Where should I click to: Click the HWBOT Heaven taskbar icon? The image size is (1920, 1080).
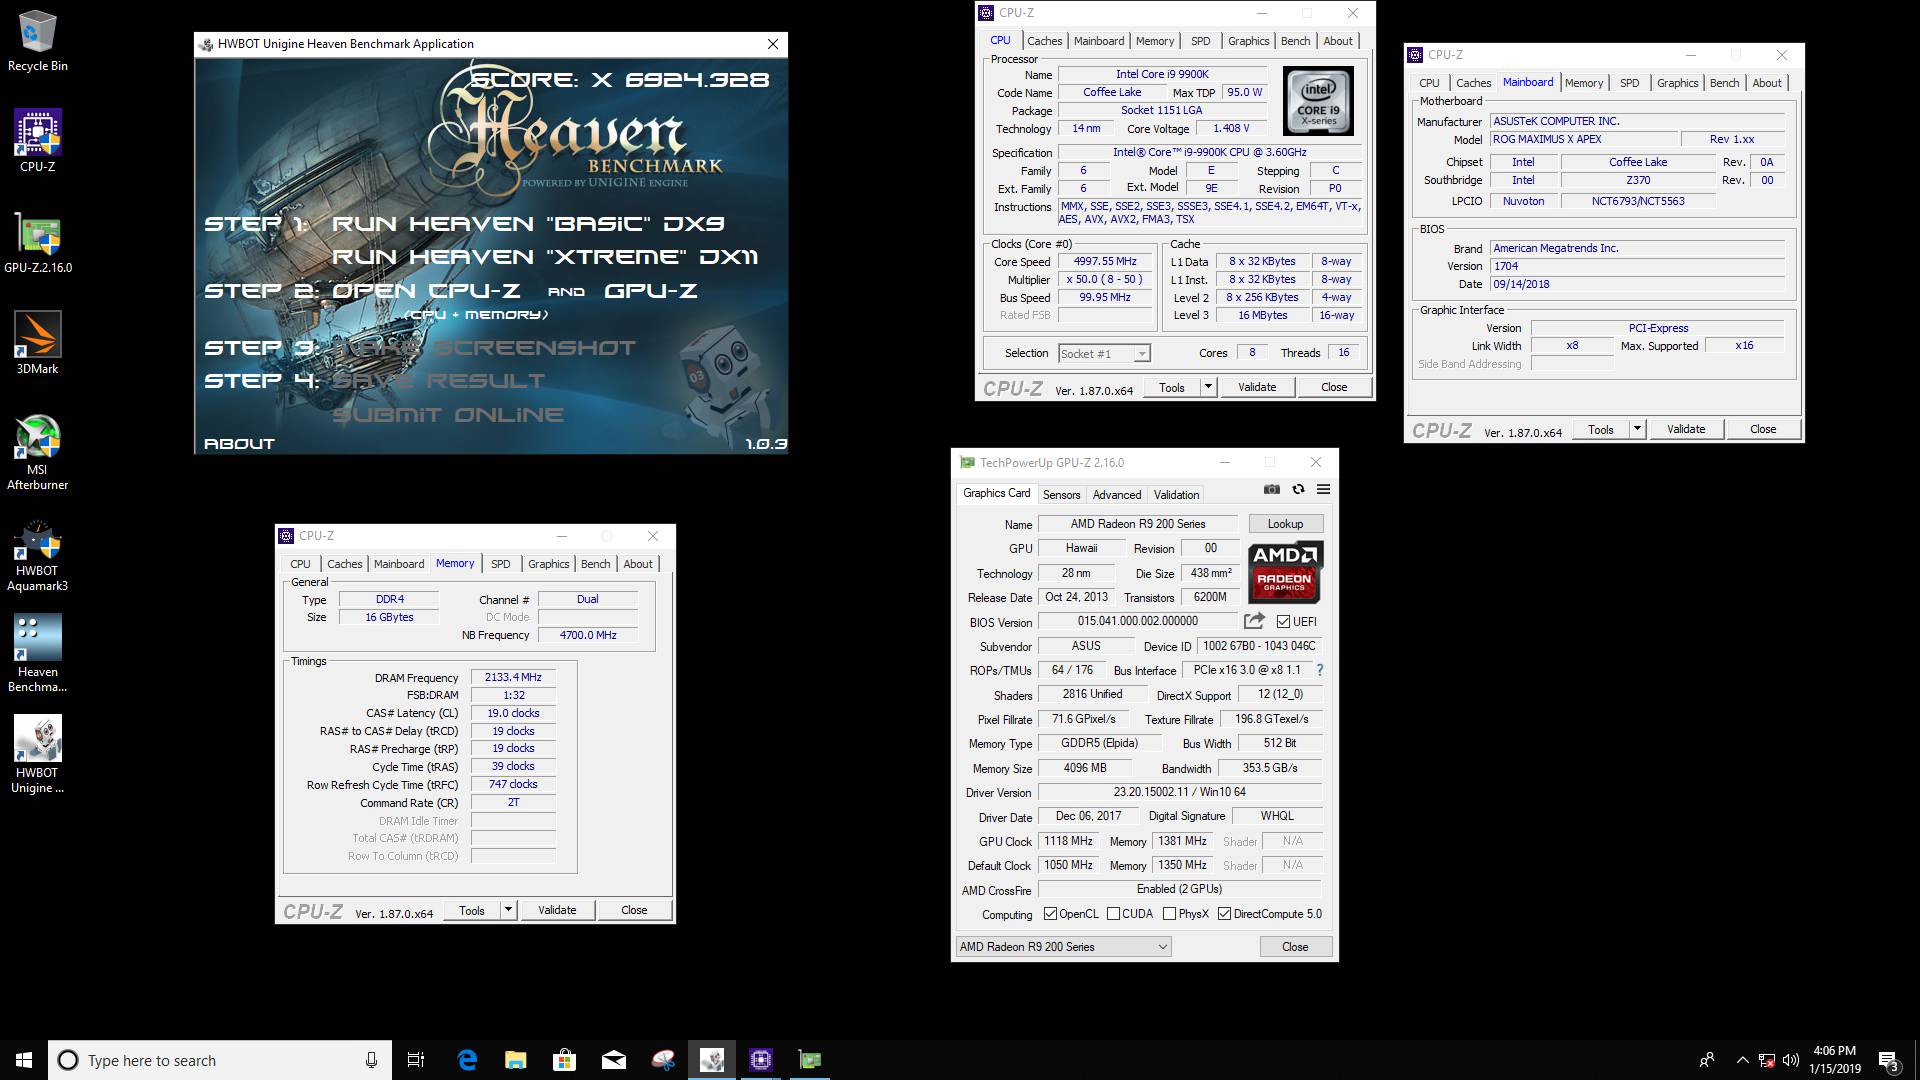pos(712,1060)
